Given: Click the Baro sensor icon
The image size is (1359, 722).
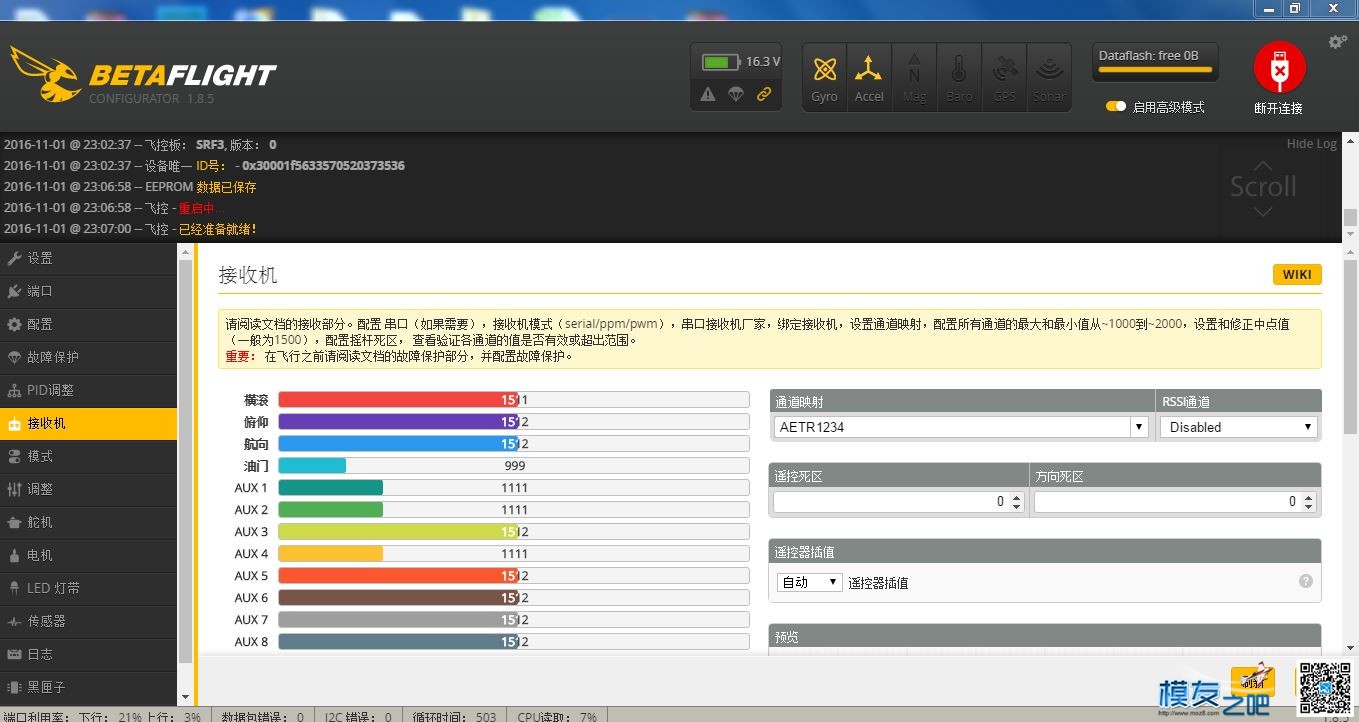Looking at the screenshot, I should pos(959,77).
